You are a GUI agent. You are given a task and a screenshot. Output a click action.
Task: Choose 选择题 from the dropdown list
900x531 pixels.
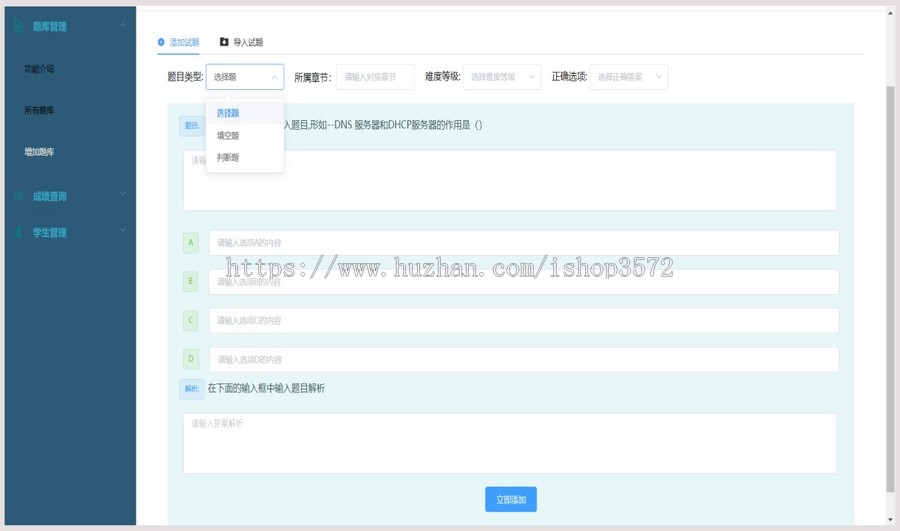[x=245, y=113]
